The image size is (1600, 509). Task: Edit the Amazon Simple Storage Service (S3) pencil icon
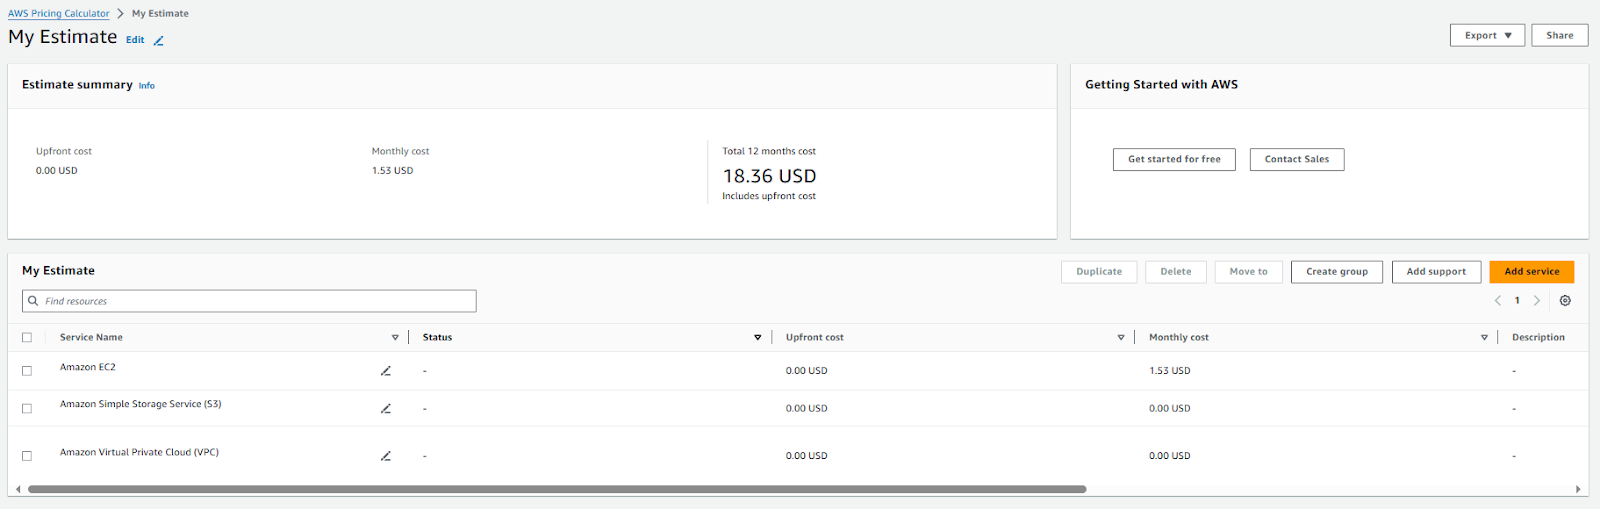click(x=386, y=408)
